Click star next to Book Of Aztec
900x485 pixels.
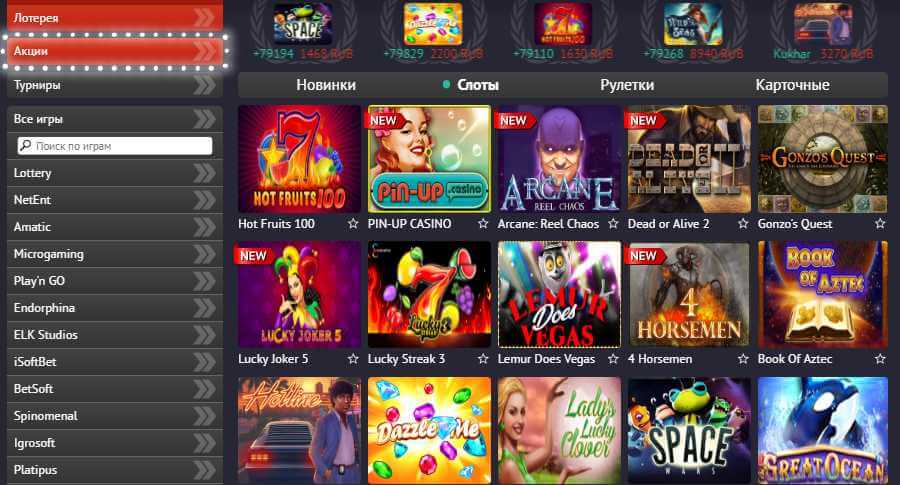[880, 359]
